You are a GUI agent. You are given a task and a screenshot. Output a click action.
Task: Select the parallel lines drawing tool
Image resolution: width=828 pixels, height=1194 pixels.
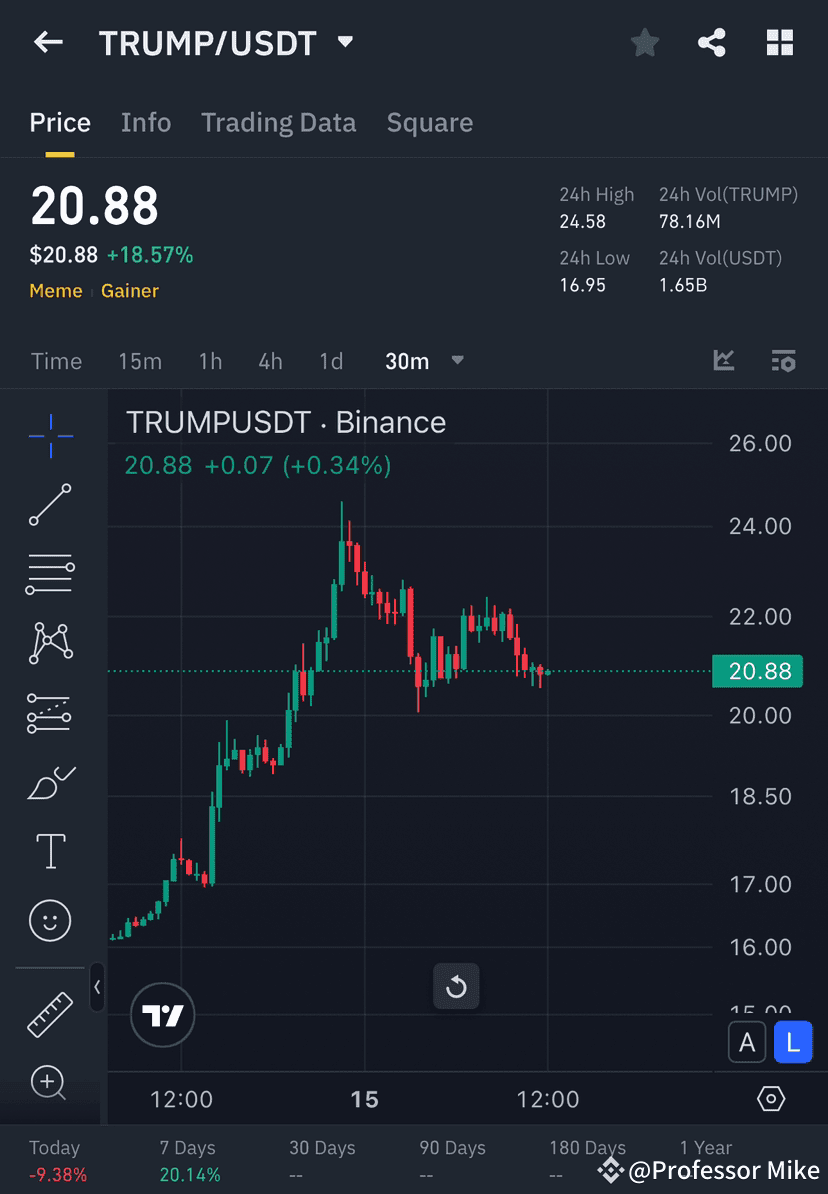tap(50, 574)
